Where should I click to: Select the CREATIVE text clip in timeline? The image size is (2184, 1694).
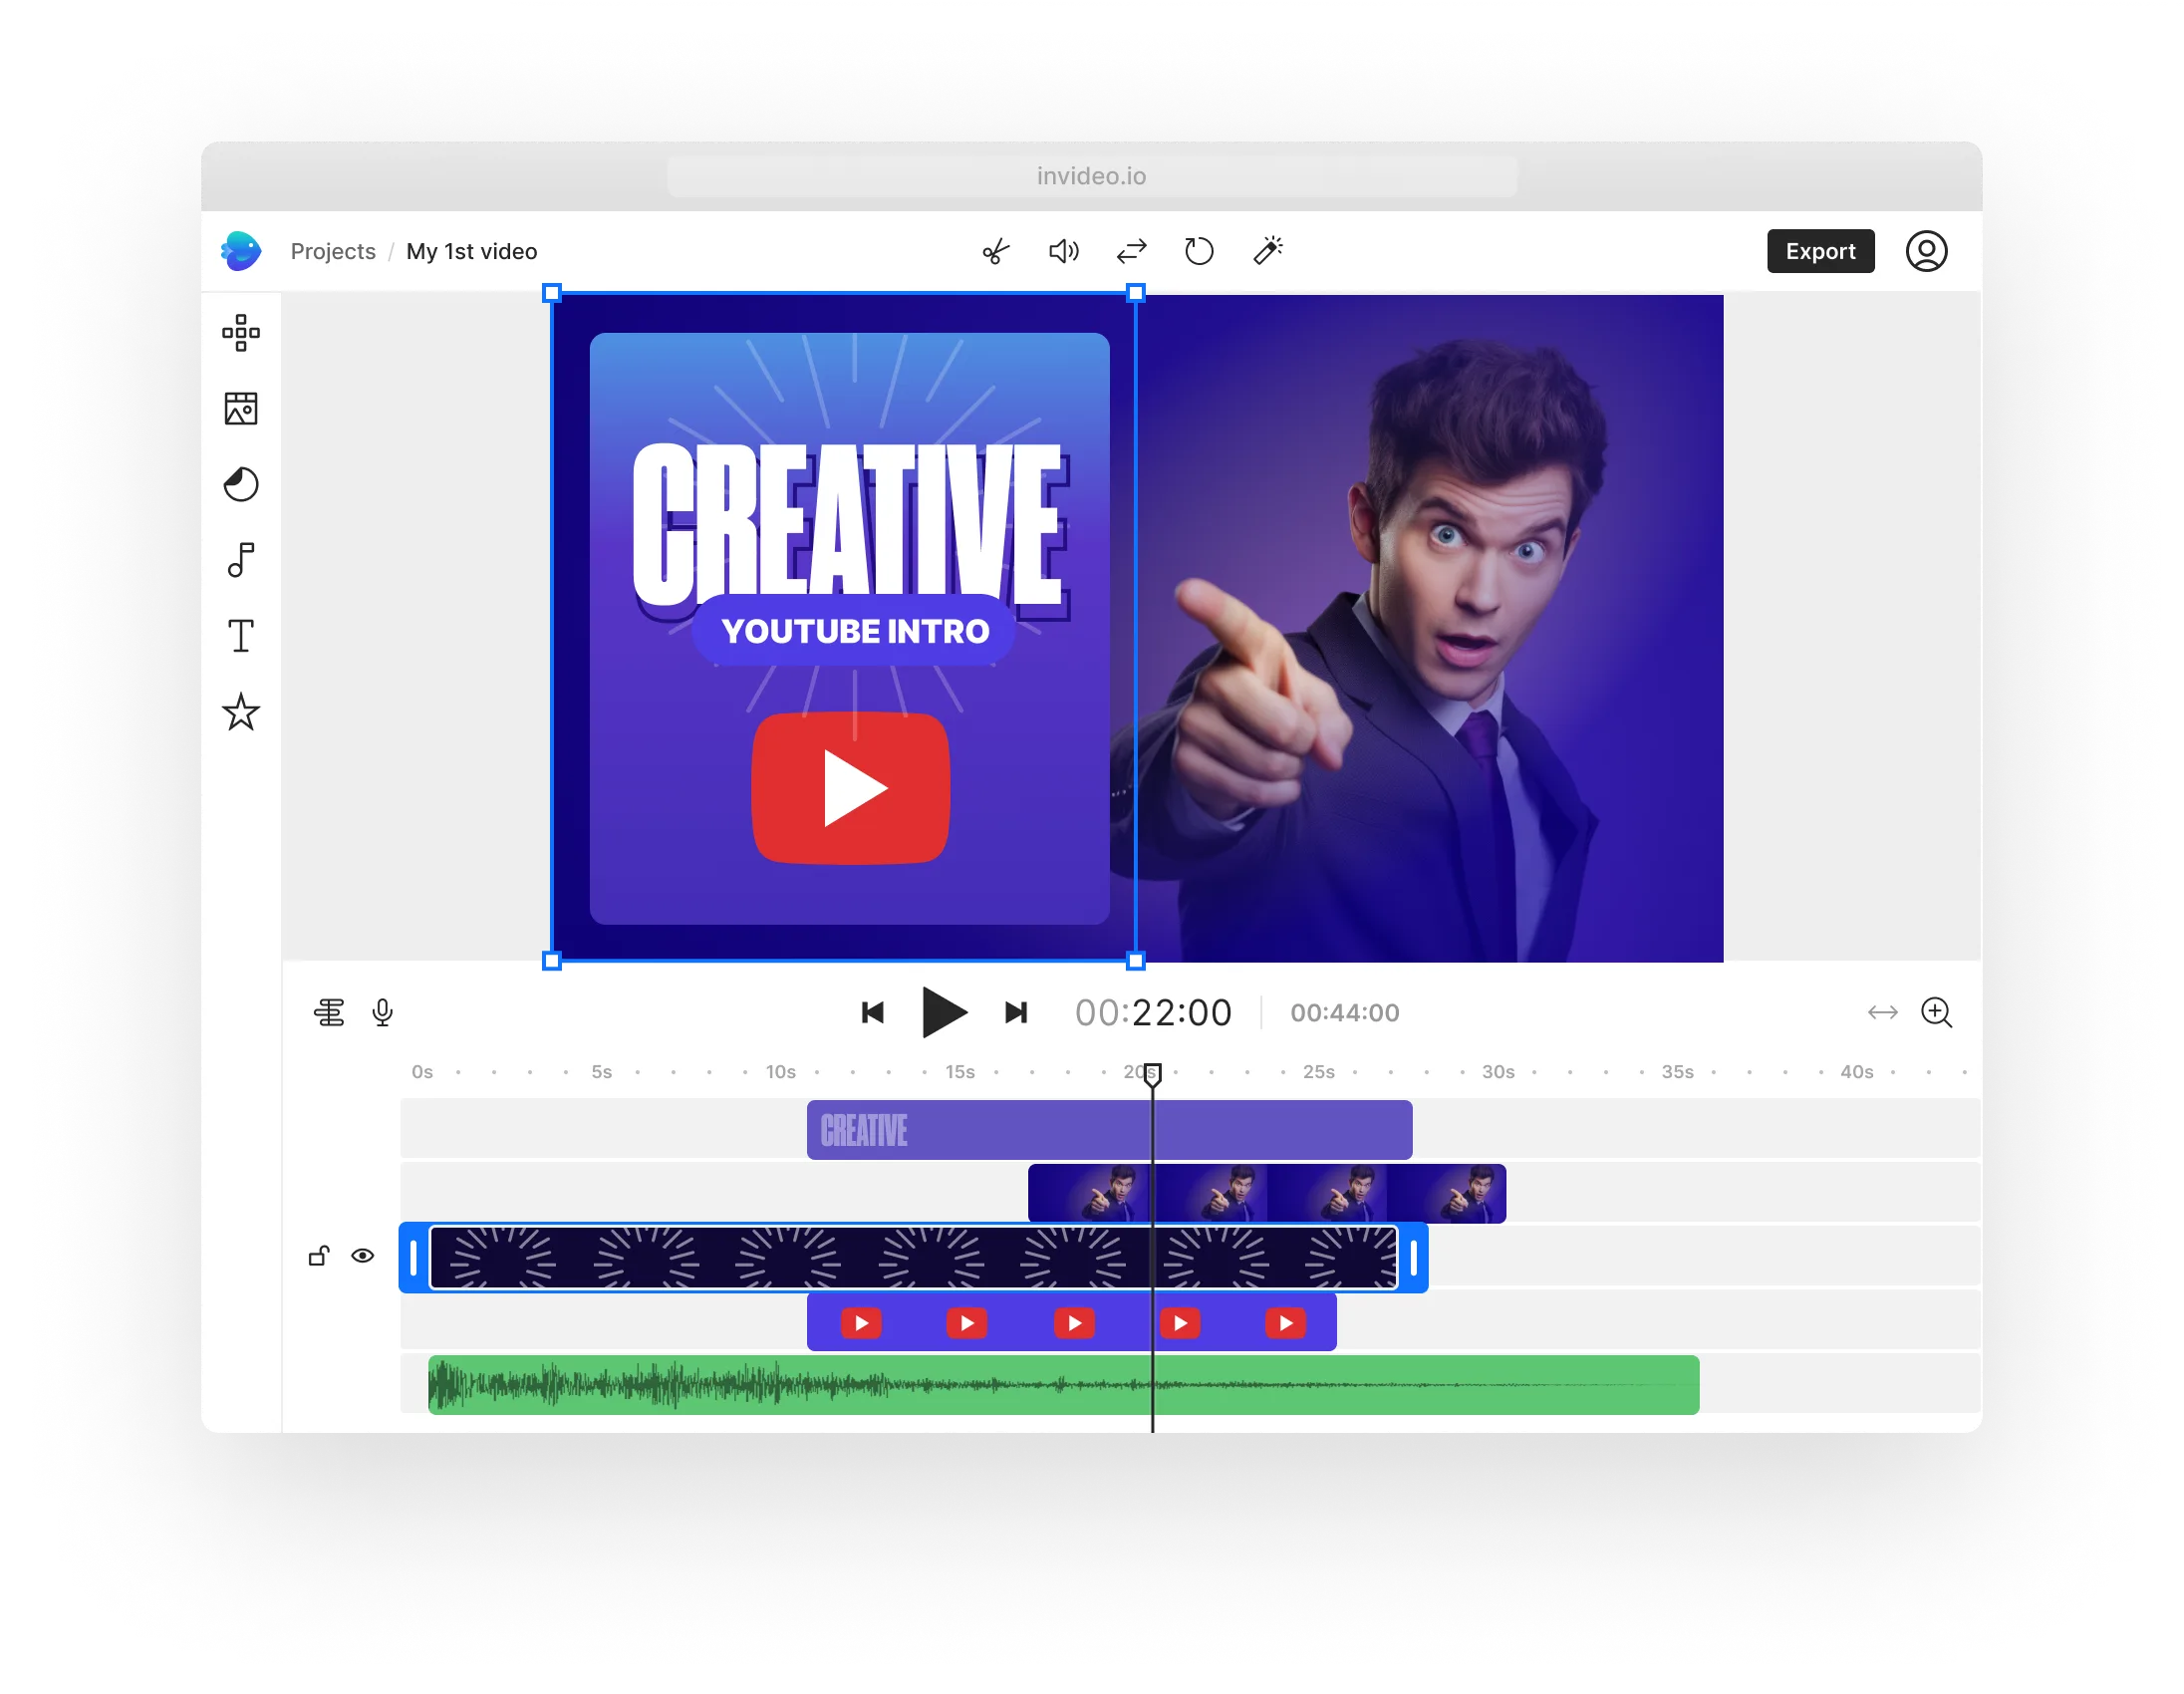click(1109, 1131)
